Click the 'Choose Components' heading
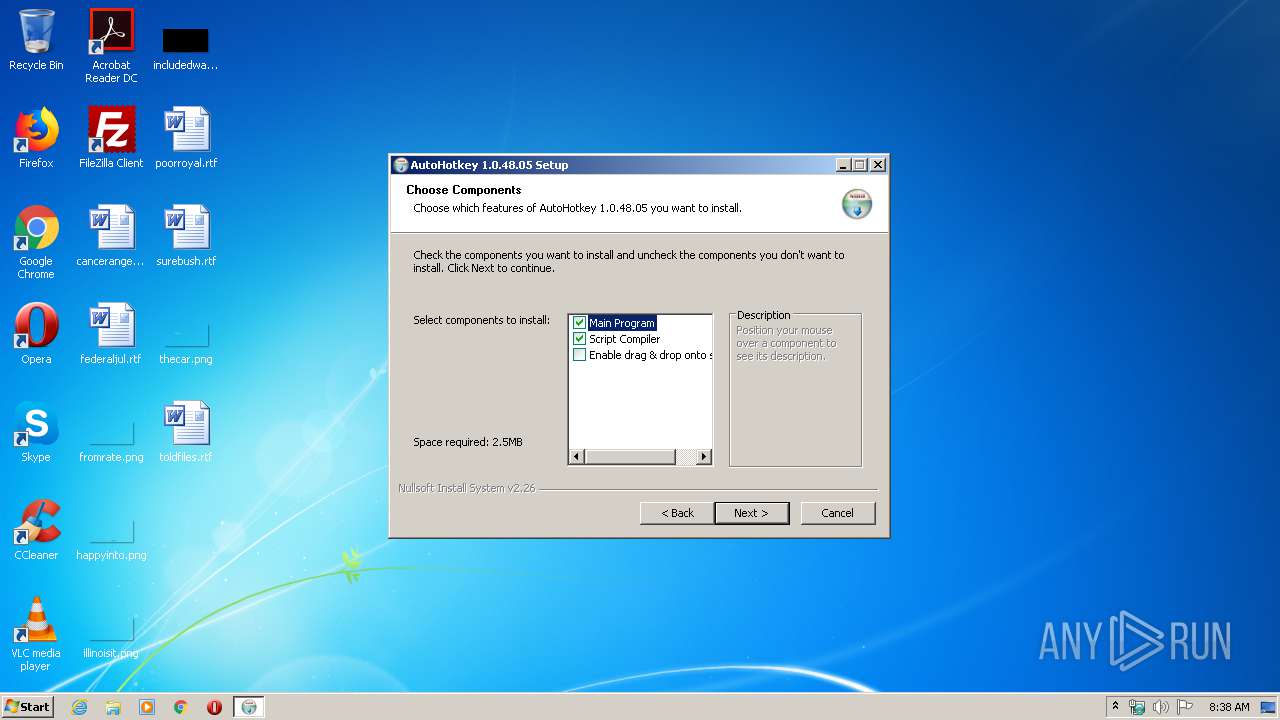This screenshot has width=1280, height=720. [x=464, y=190]
